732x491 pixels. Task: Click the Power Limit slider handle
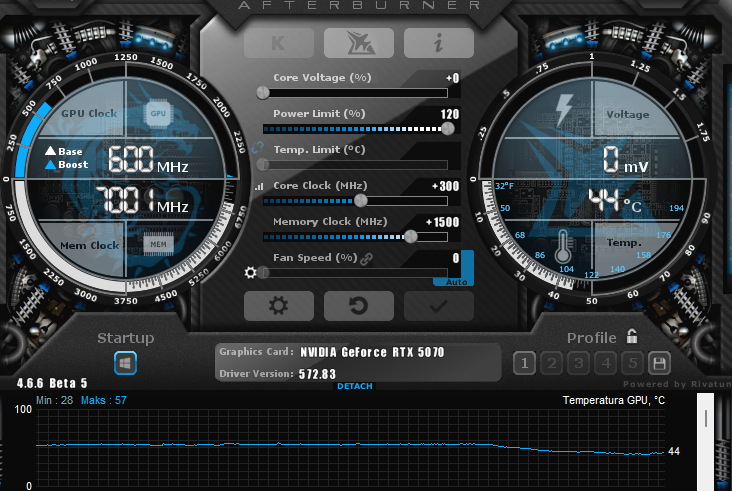(x=448, y=128)
